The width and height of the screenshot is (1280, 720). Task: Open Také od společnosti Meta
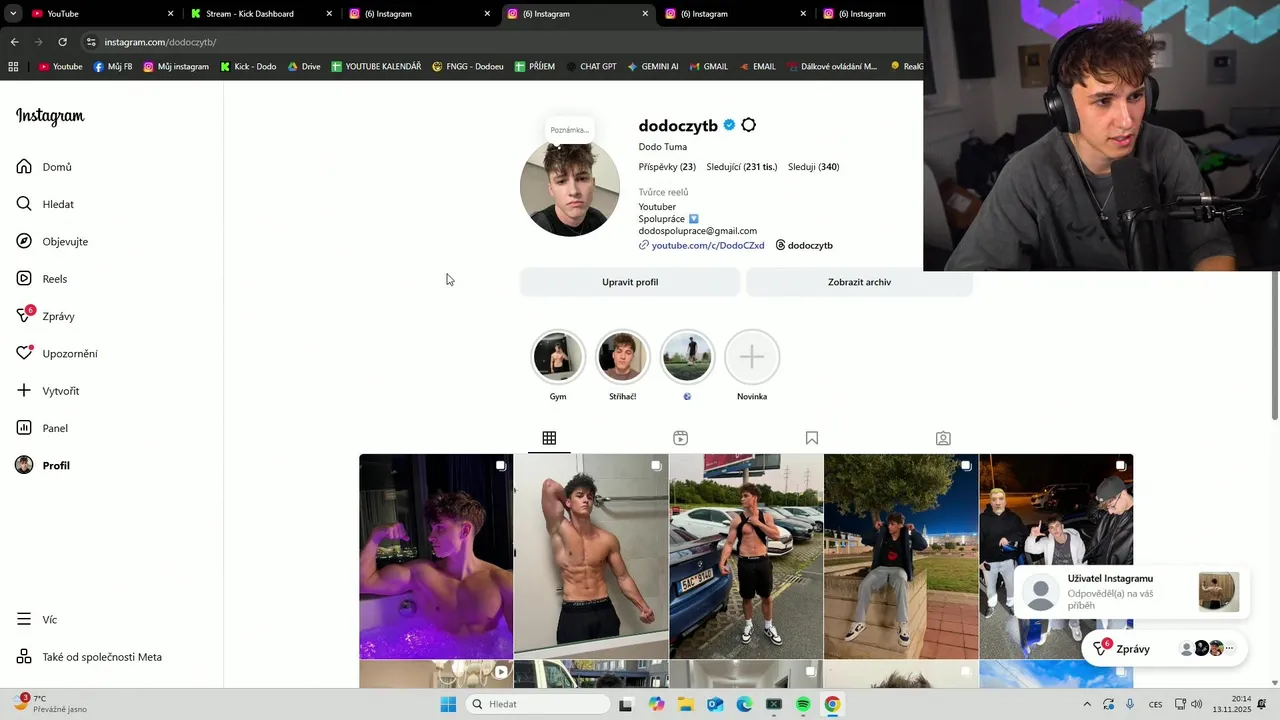(101, 657)
